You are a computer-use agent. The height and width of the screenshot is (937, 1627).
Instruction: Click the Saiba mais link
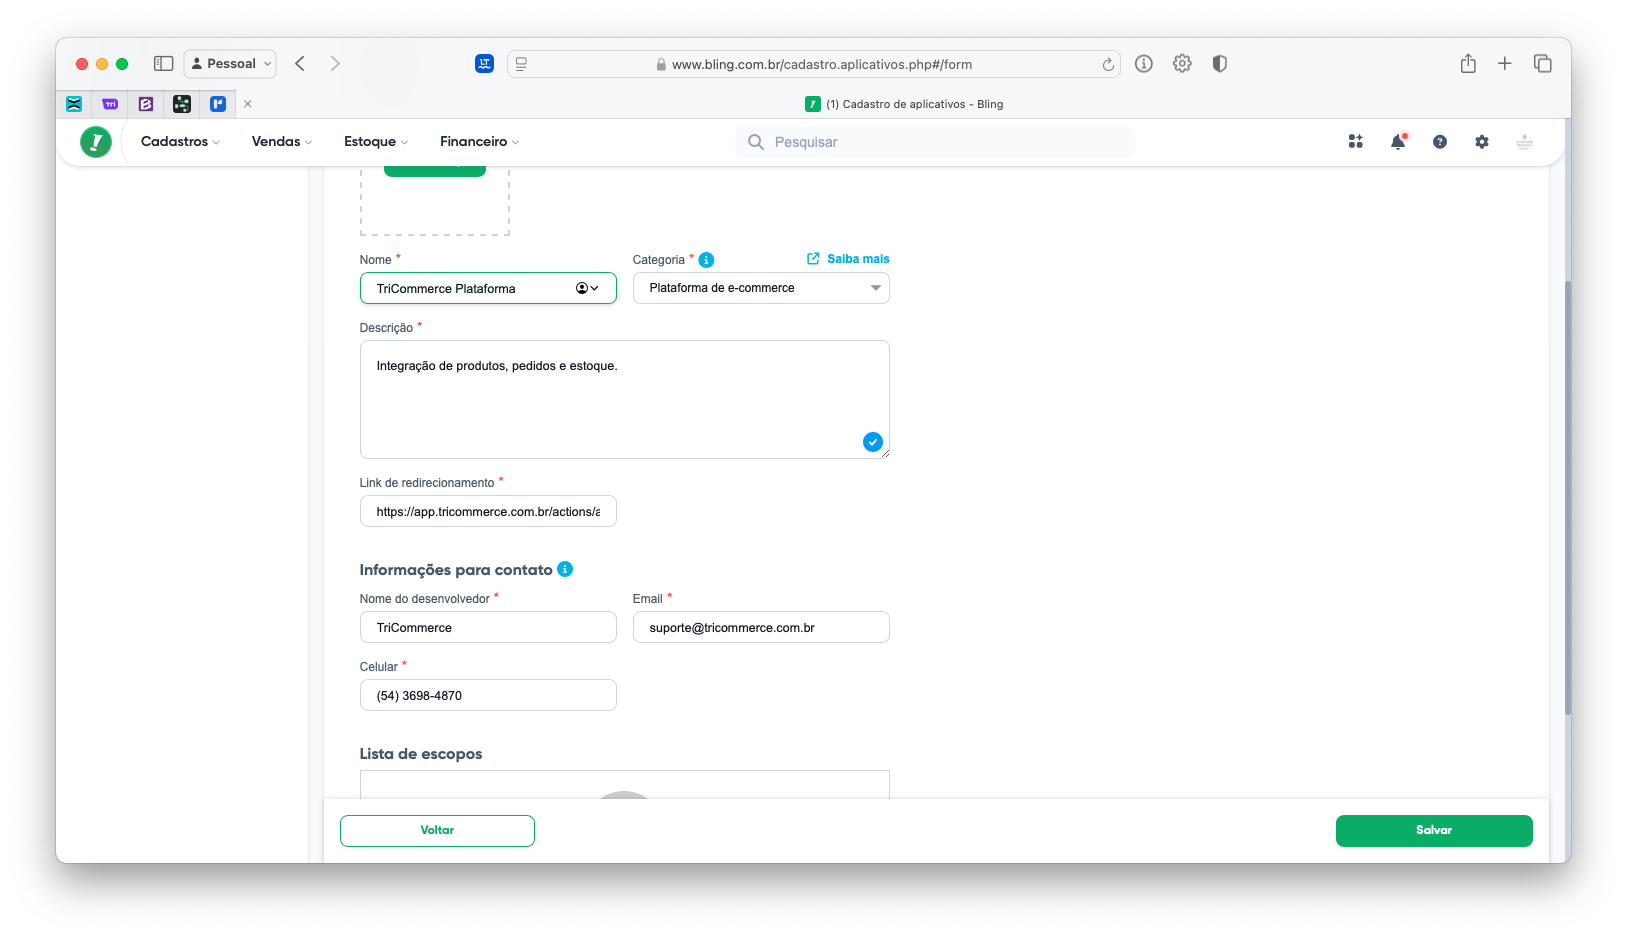pos(848,259)
